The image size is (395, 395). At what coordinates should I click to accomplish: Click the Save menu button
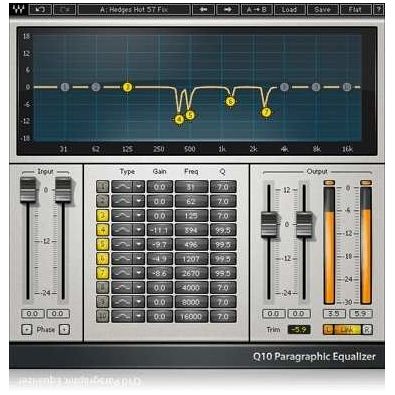tap(322, 10)
